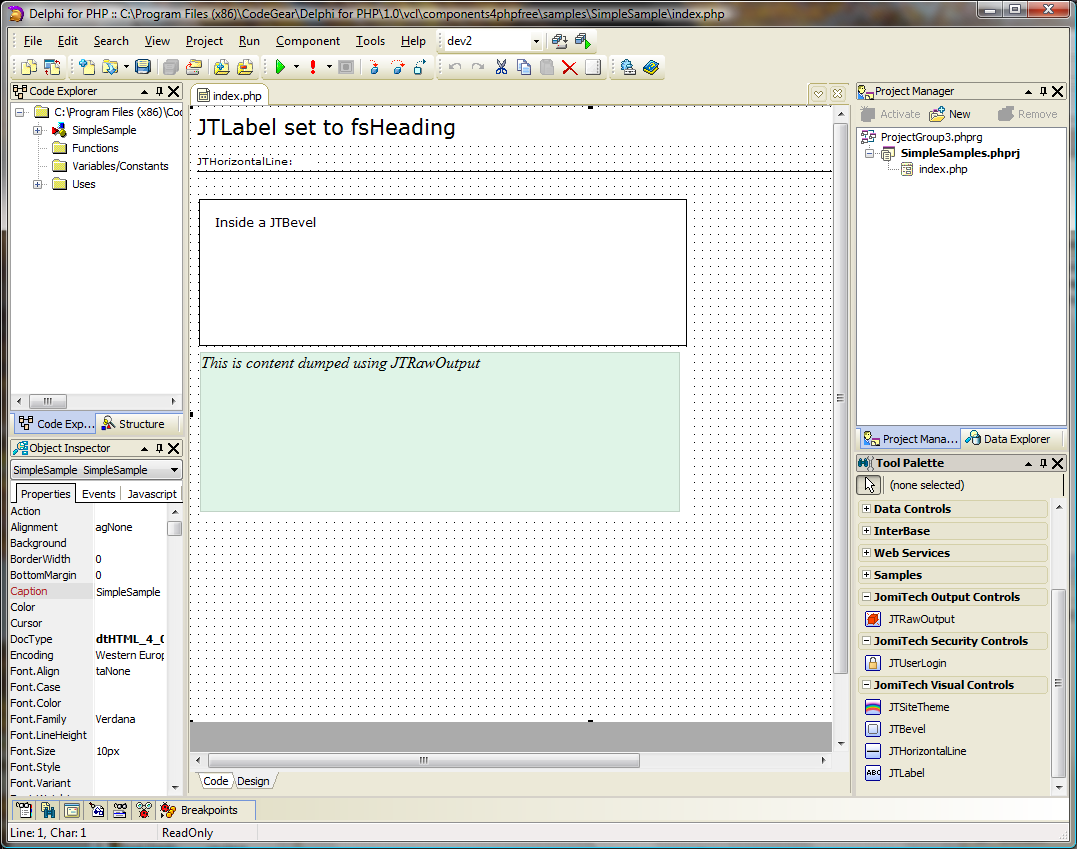The image size is (1077, 849).
Task: Switch to the Structure tab
Action: [134, 424]
